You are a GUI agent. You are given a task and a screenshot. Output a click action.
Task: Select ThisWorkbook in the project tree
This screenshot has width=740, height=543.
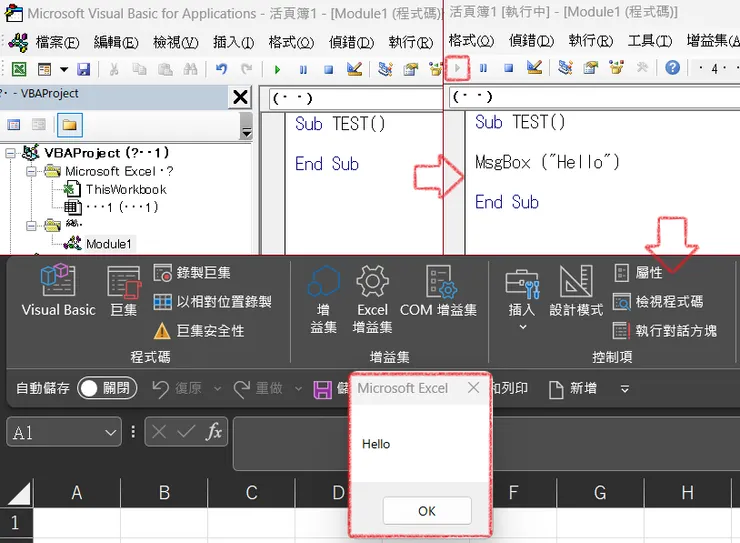pos(126,190)
